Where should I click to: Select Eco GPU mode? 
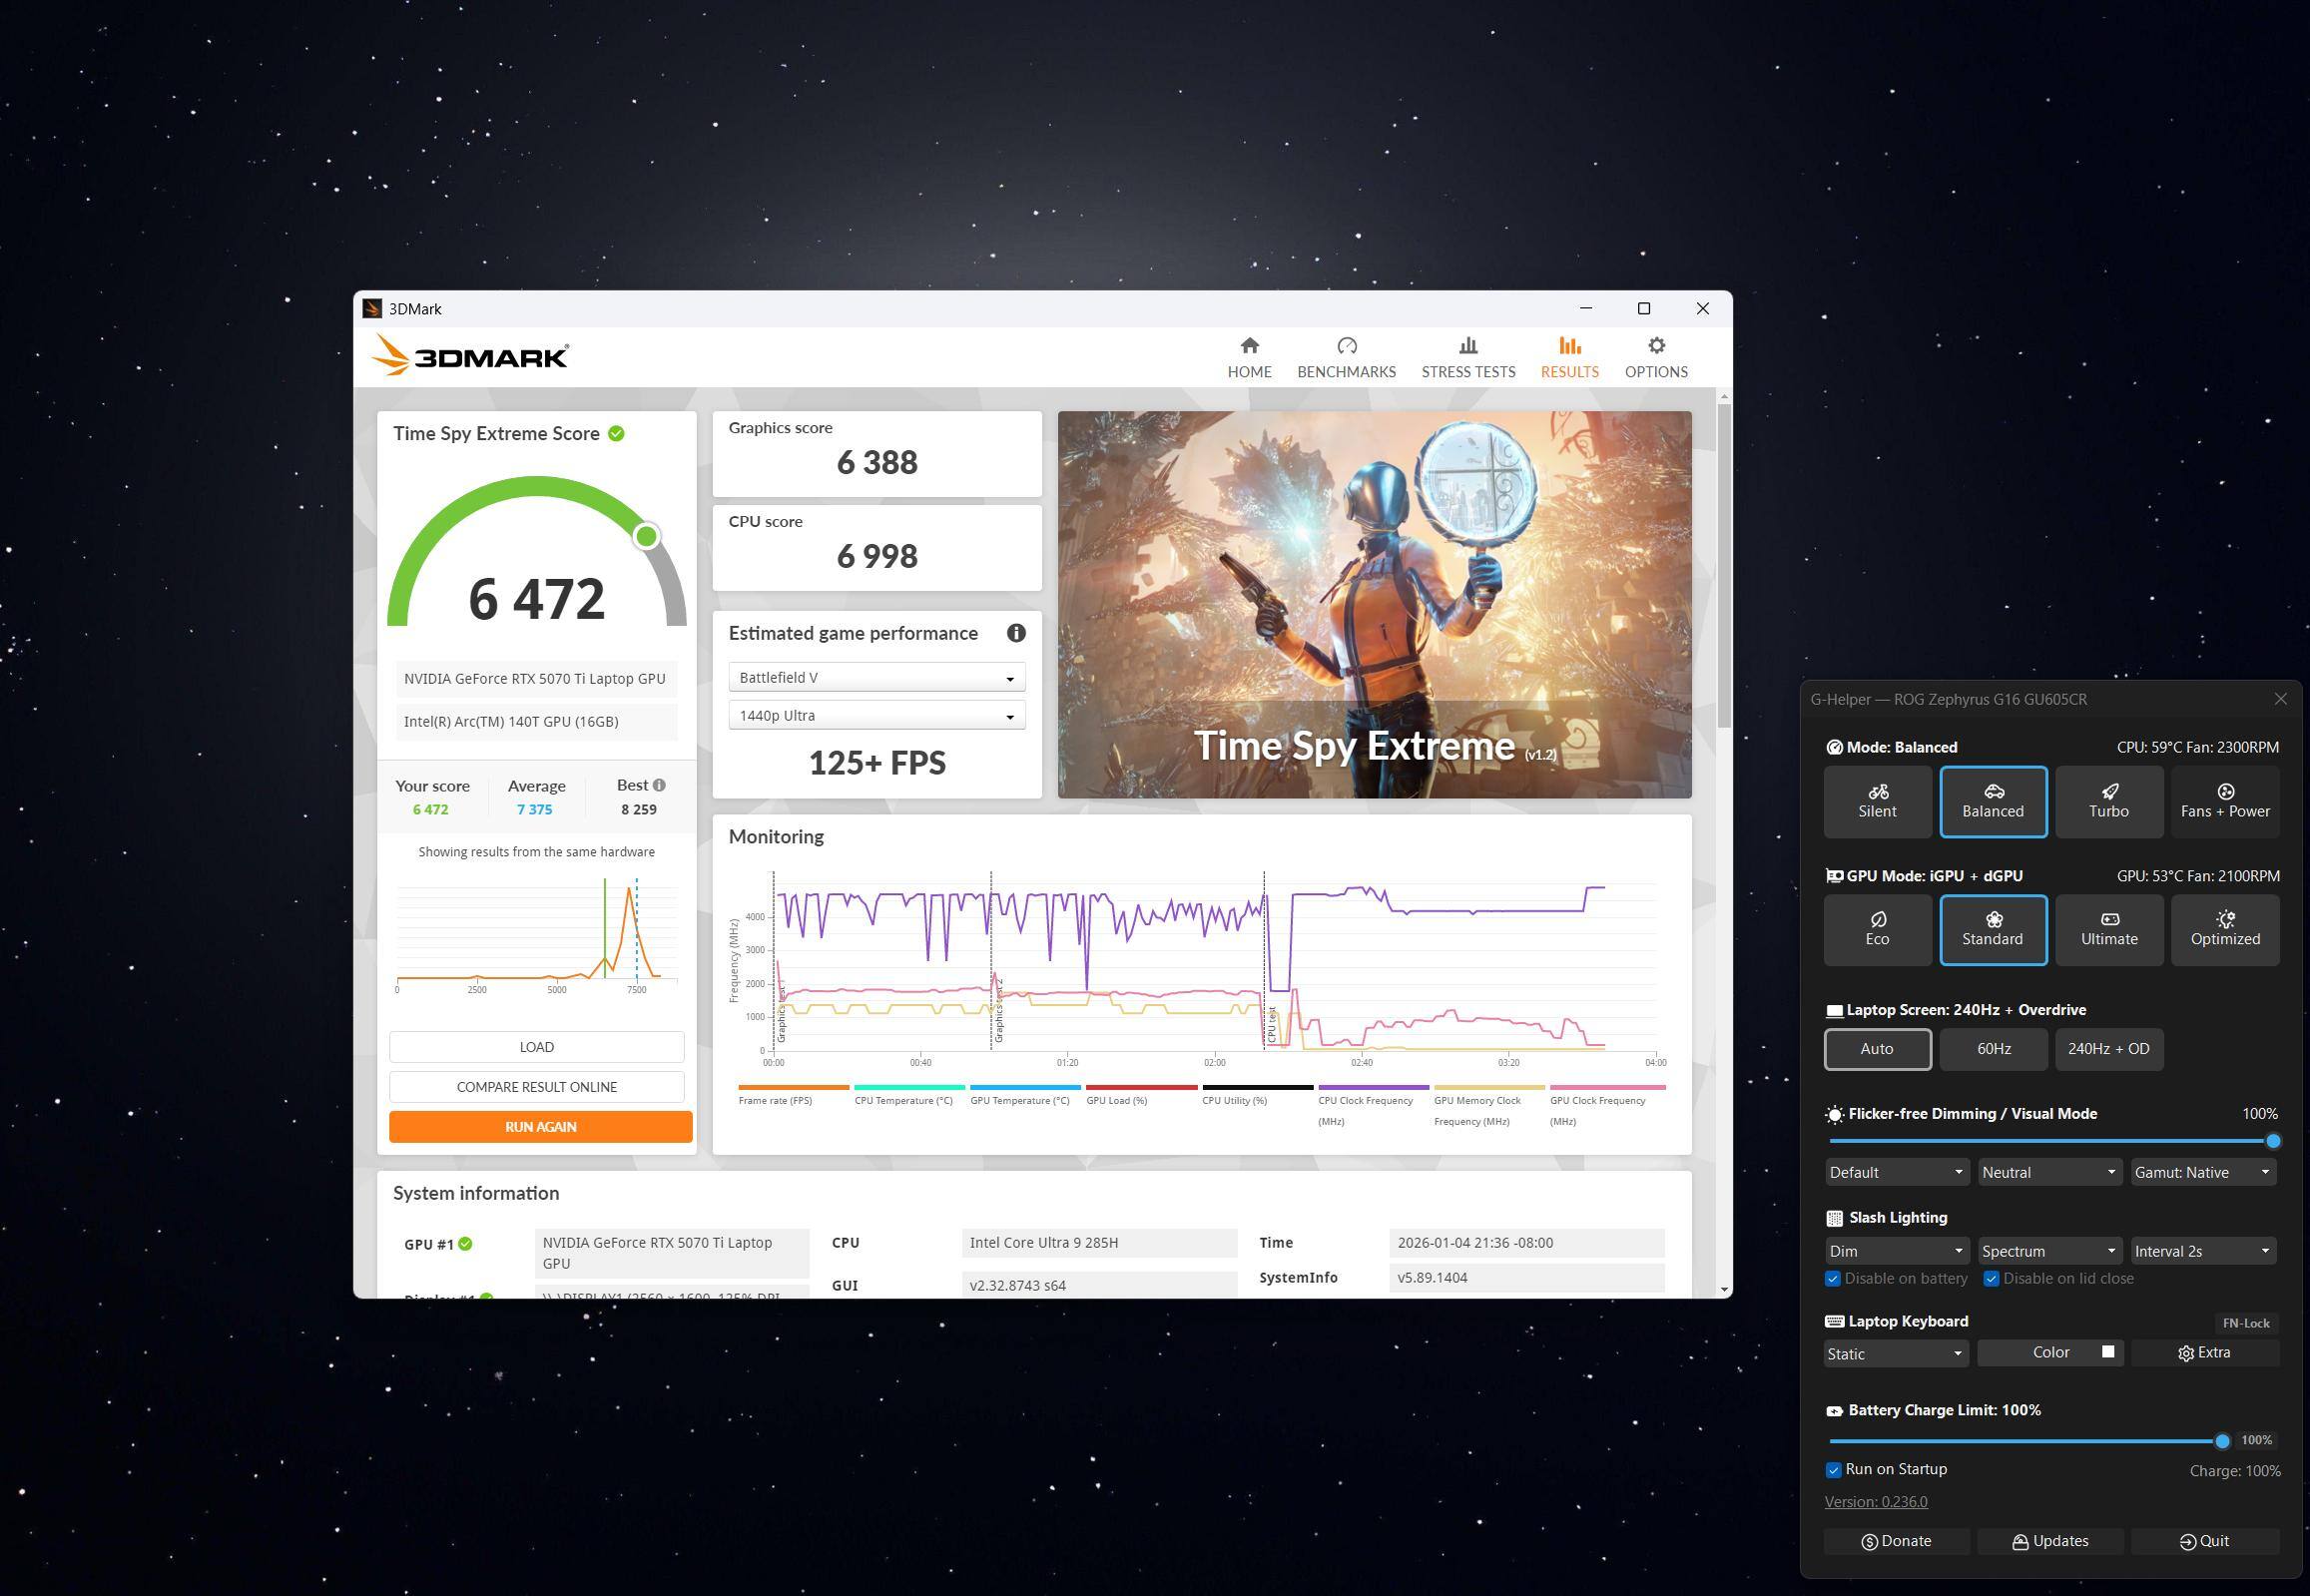[1877, 929]
